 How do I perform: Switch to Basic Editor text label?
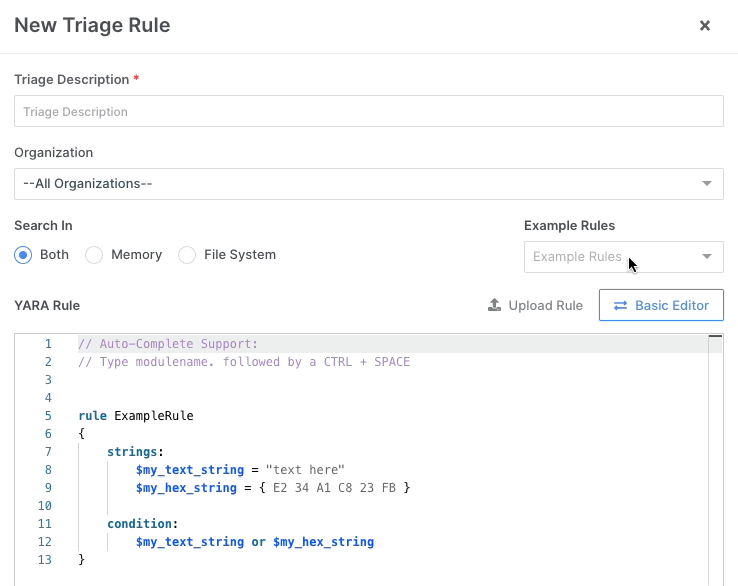[x=673, y=305]
